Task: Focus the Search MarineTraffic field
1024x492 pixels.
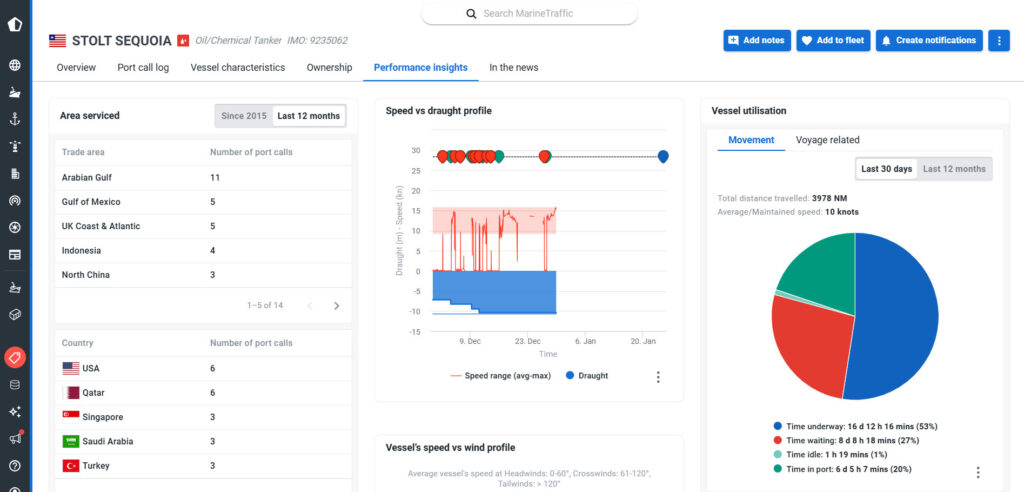Action: pyautogui.click(x=530, y=13)
